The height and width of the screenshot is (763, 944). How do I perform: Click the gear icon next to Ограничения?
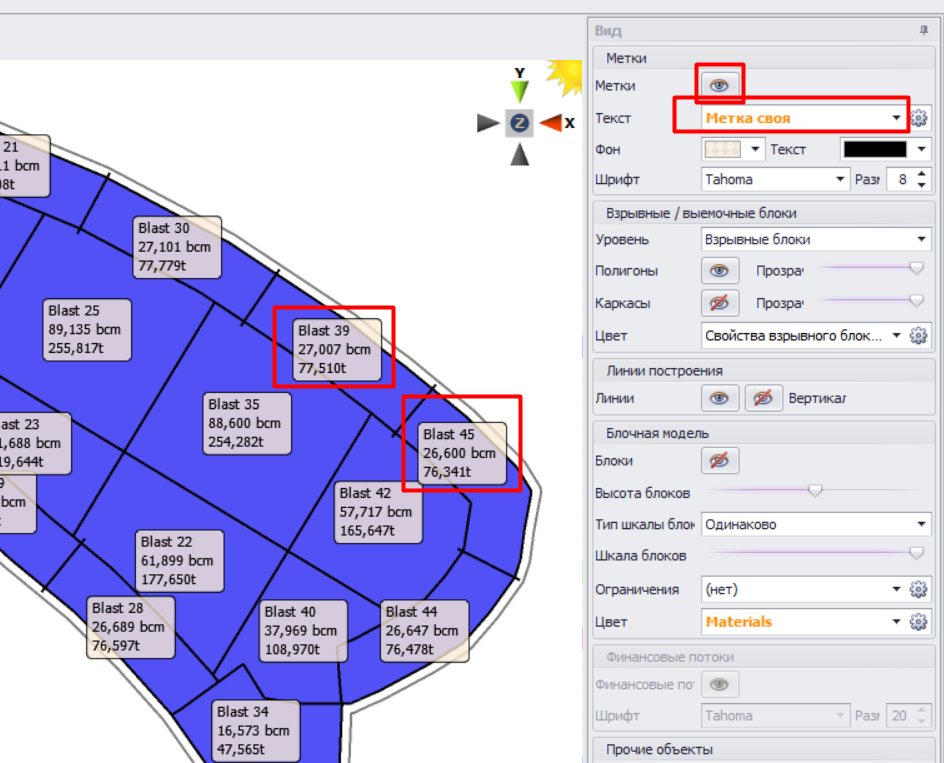[919, 590]
